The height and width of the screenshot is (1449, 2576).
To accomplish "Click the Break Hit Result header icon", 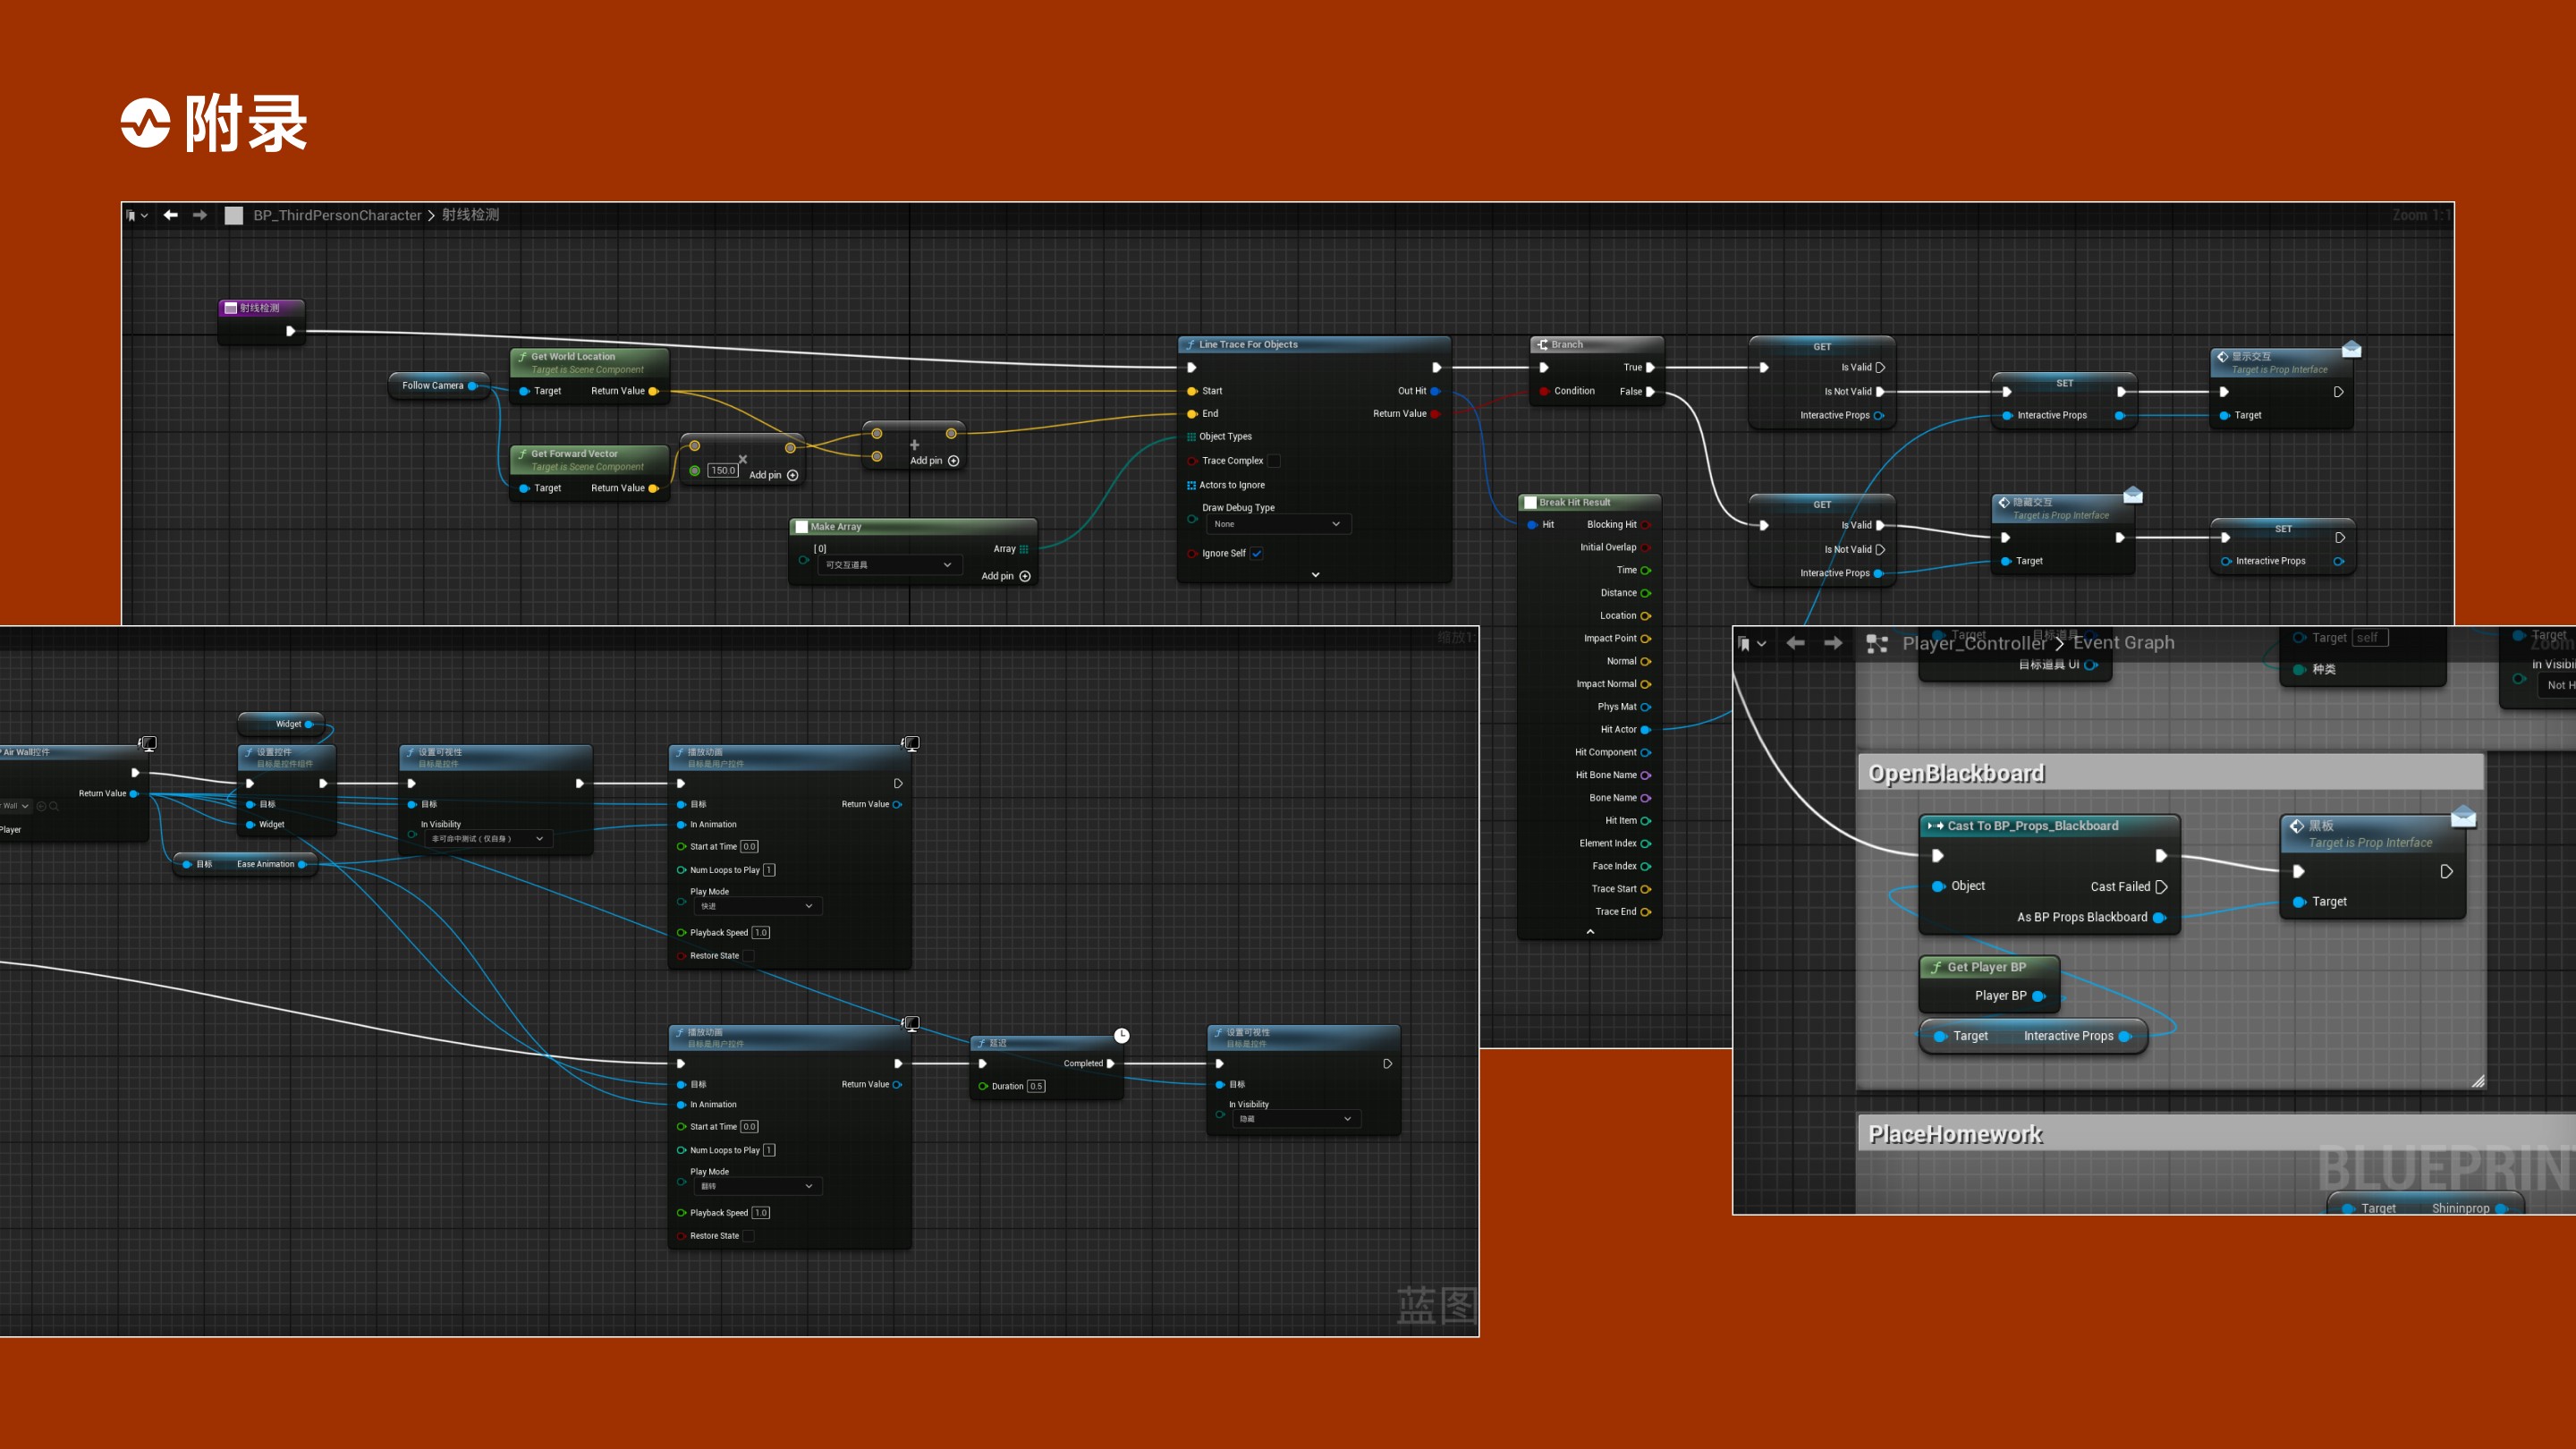I will pyautogui.click(x=1530, y=503).
